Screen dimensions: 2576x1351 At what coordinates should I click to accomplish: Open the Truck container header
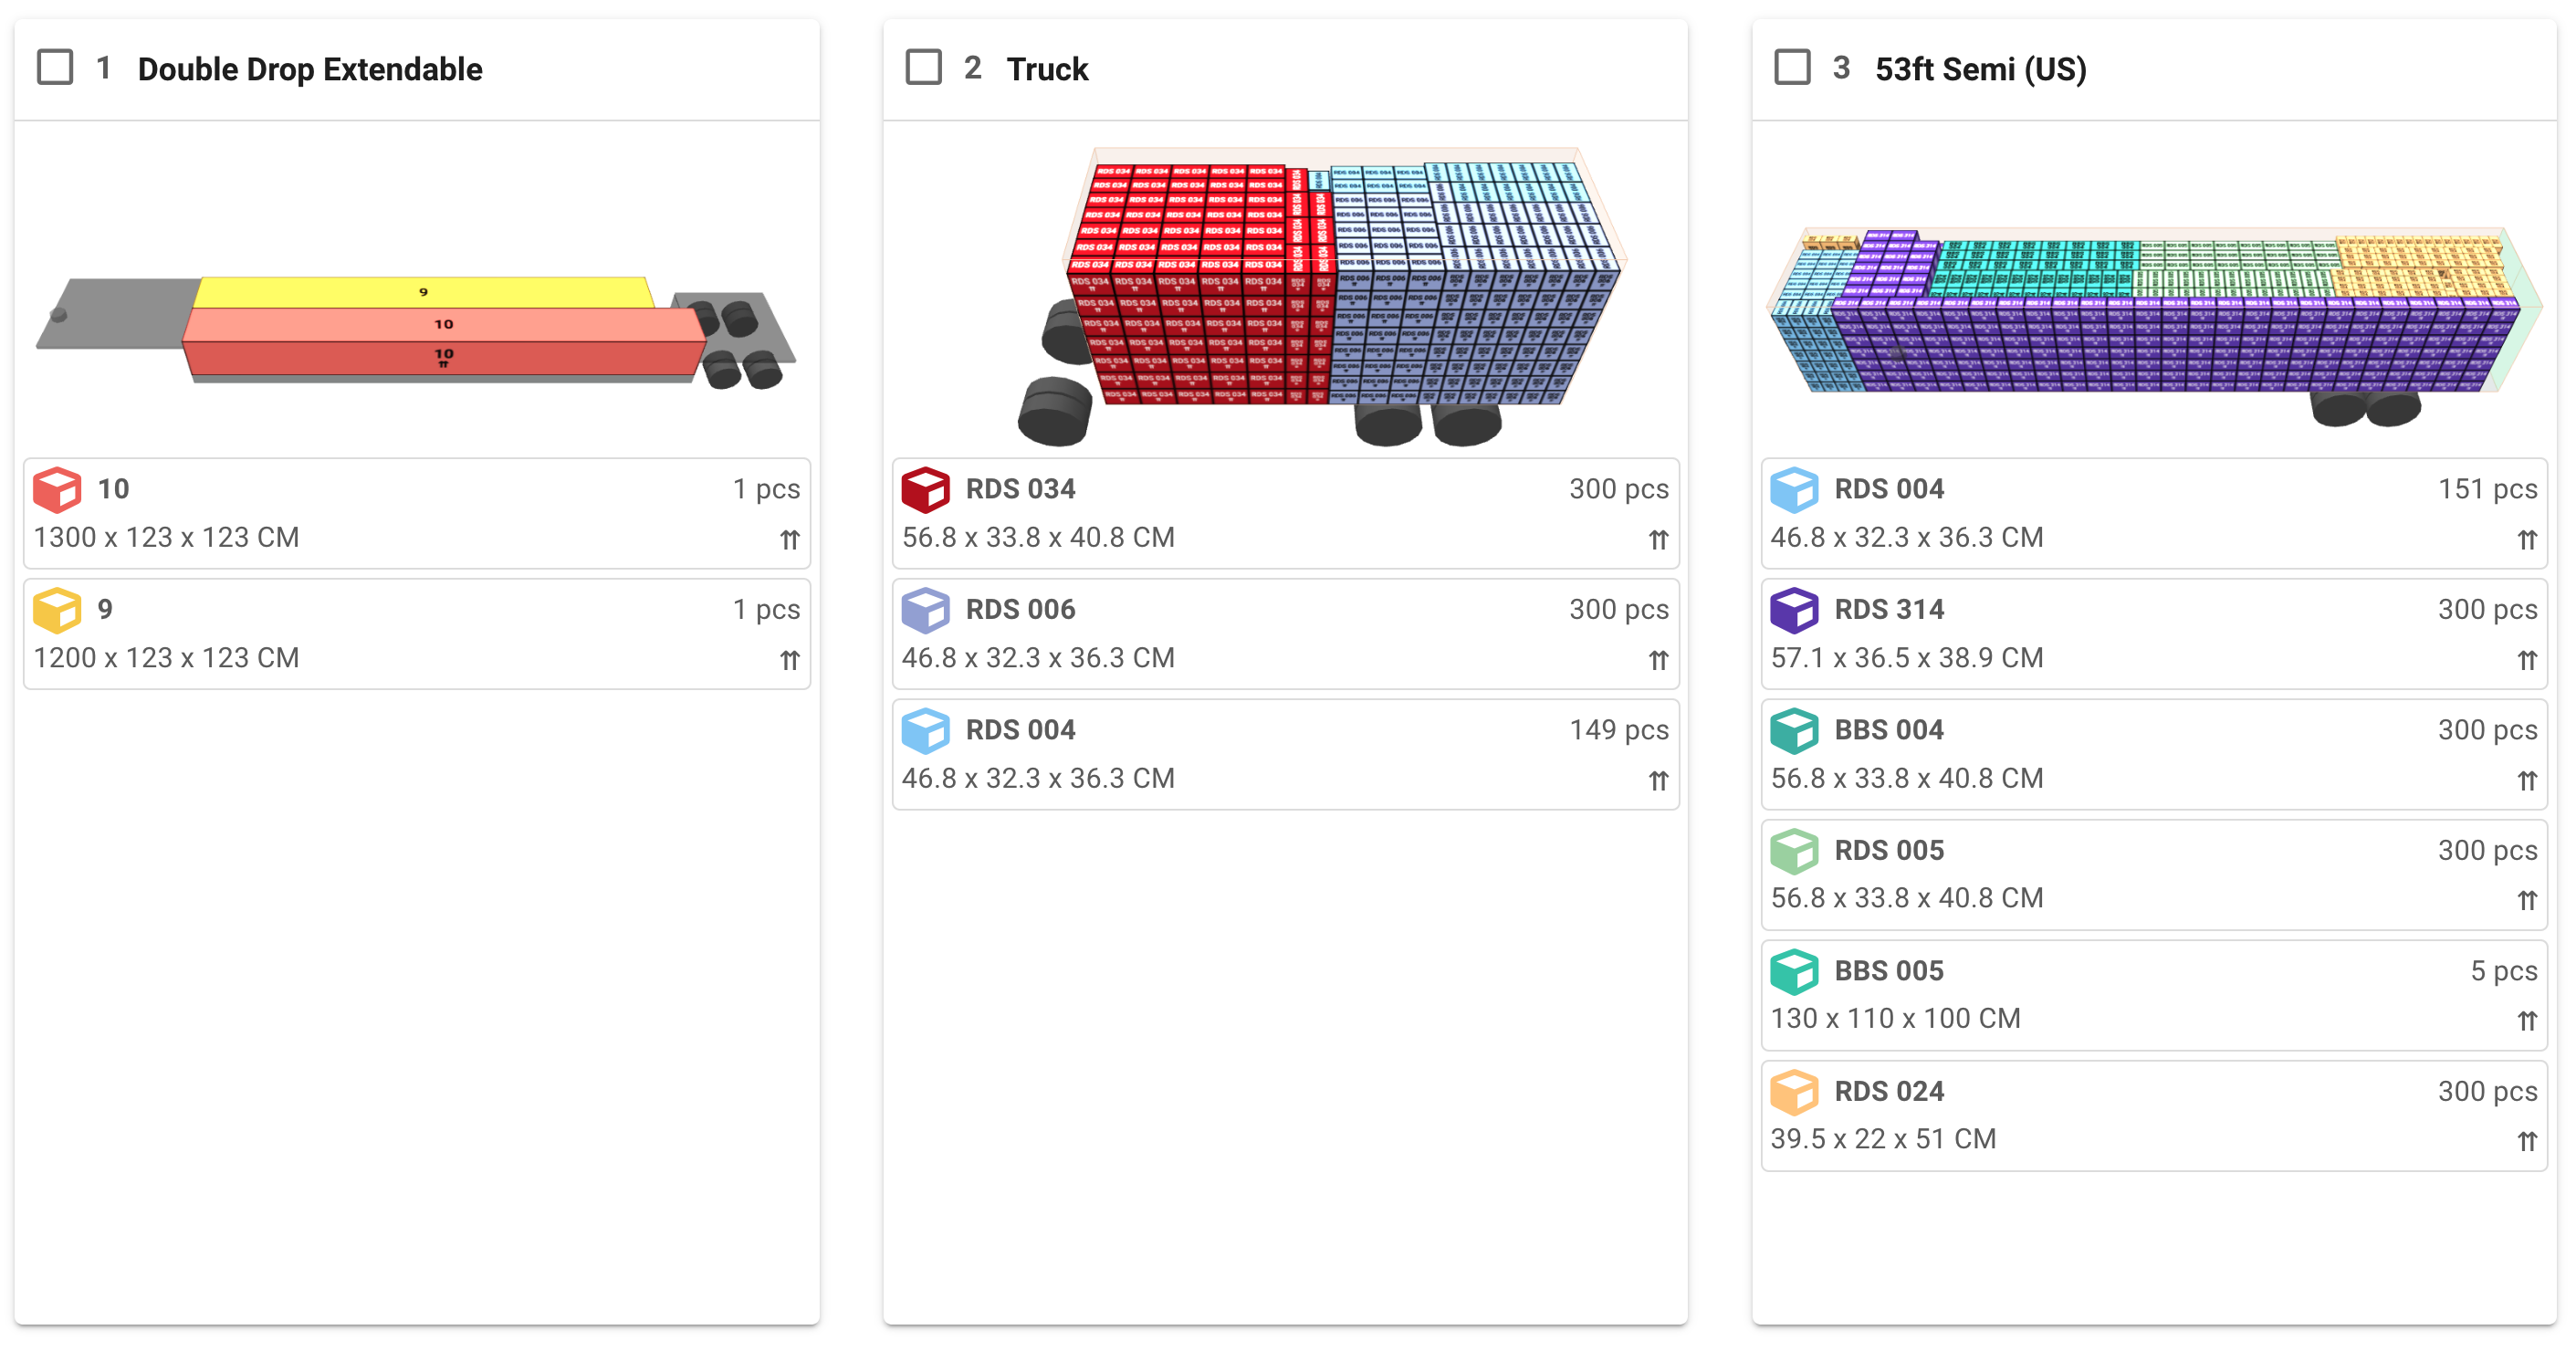click(x=1047, y=69)
